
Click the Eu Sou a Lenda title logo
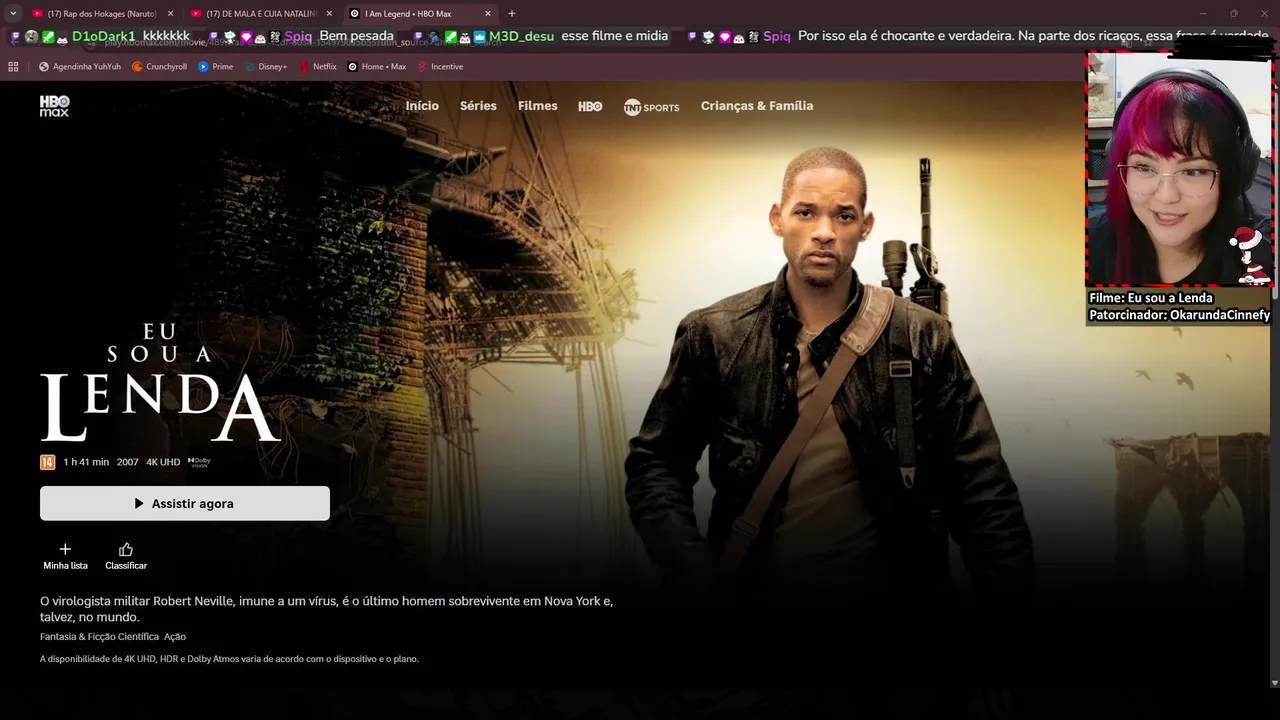[160, 383]
